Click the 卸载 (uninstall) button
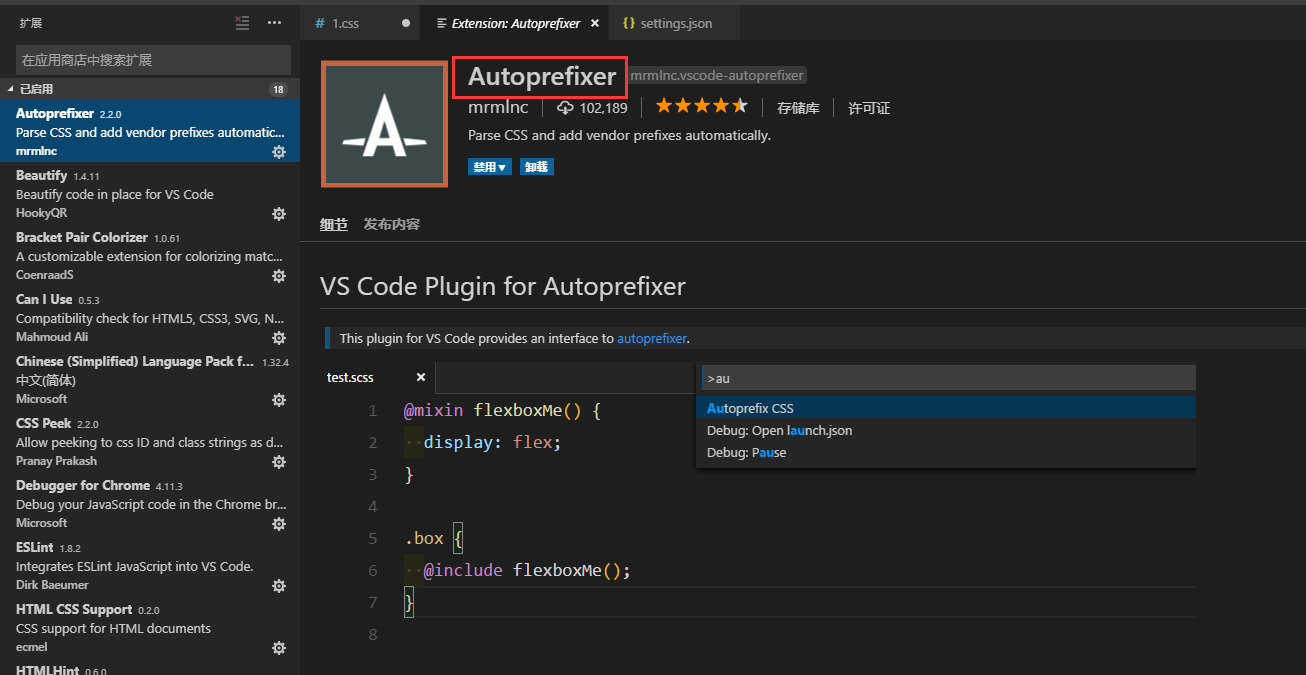The width and height of the screenshot is (1306, 675). tap(536, 167)
